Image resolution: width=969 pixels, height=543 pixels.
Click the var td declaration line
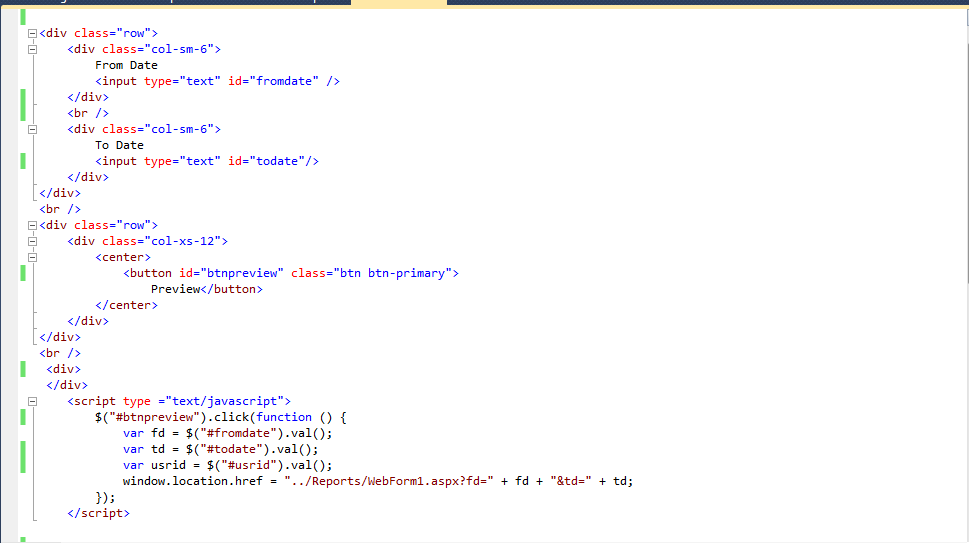point(221,449)
